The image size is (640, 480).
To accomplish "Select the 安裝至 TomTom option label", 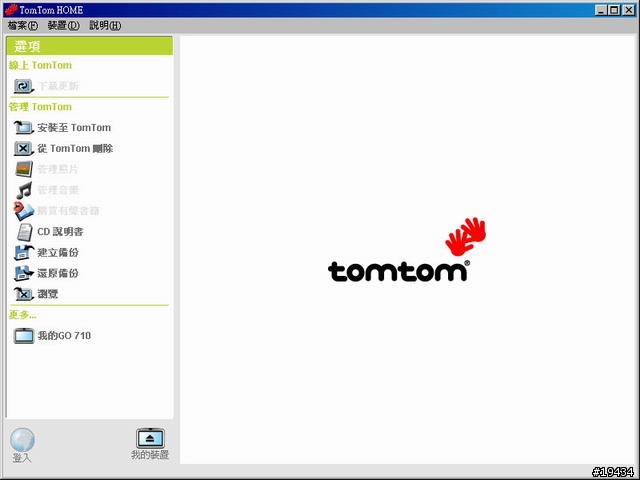I will coord(74,128).
